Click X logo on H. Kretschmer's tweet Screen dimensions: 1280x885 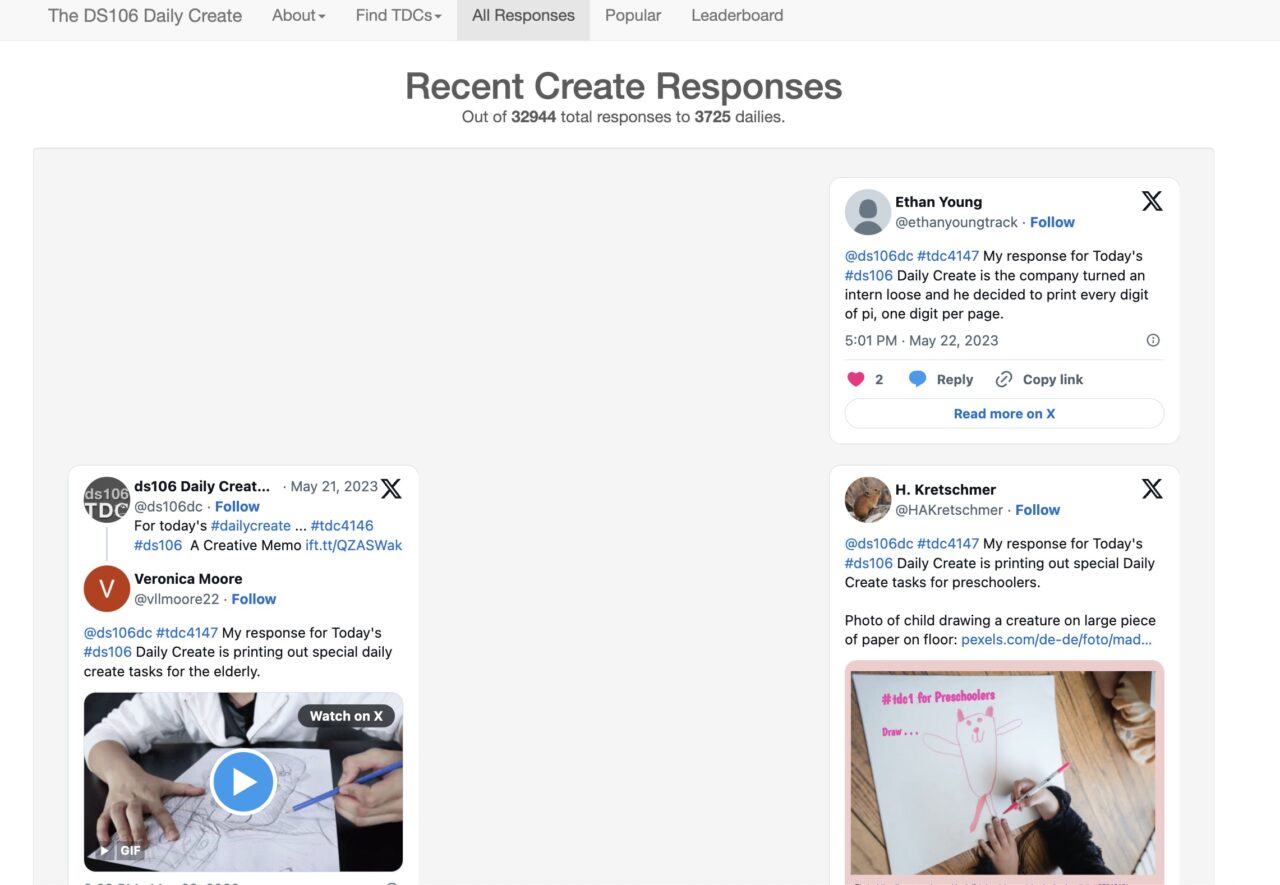tap(1152, 488)
